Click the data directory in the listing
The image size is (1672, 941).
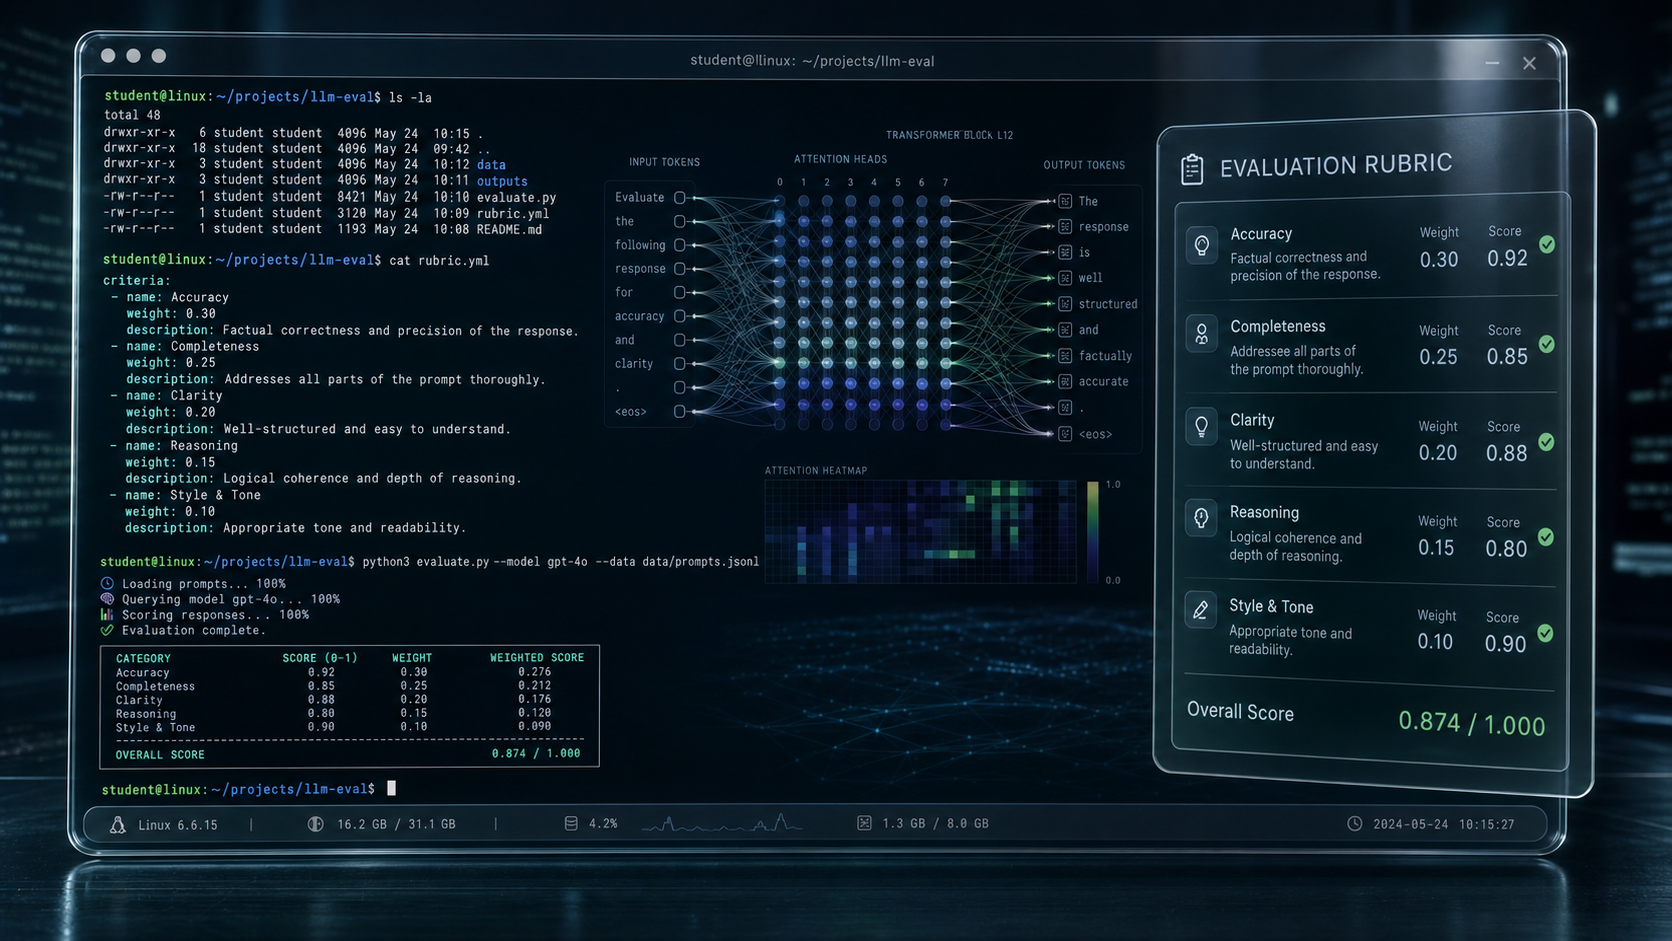pos(491,165)
